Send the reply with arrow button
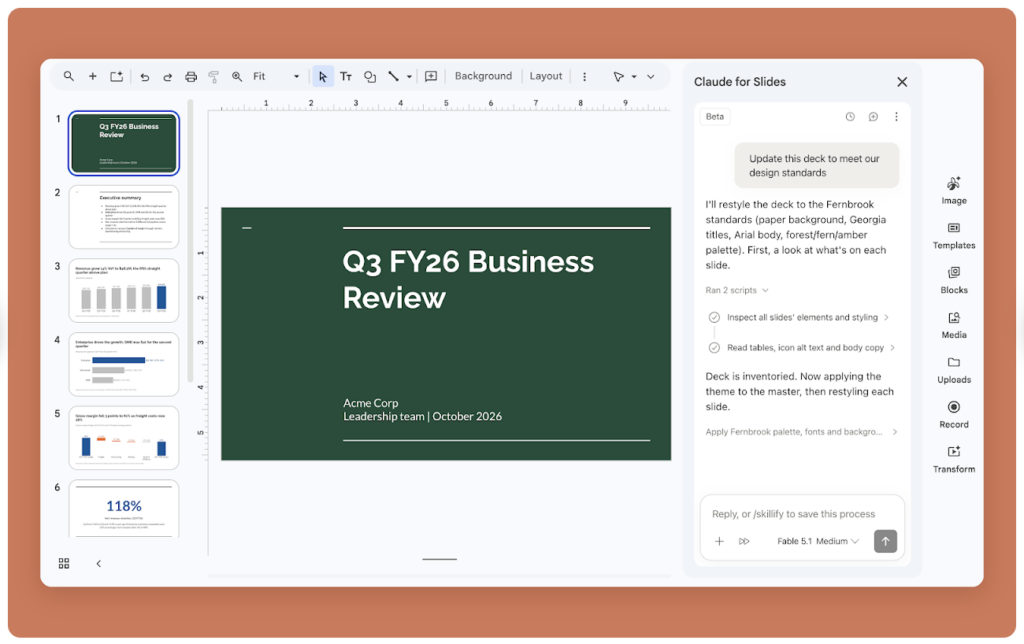Viewport: 1024px width, 644px height. coord(886,541)
